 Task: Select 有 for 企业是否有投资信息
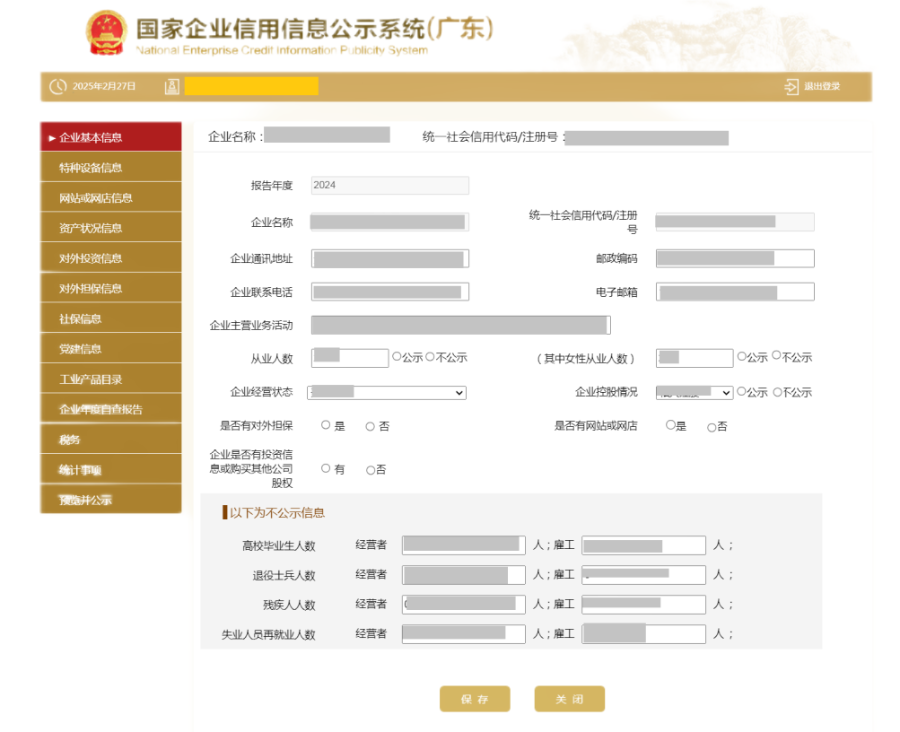click(326, 467)
